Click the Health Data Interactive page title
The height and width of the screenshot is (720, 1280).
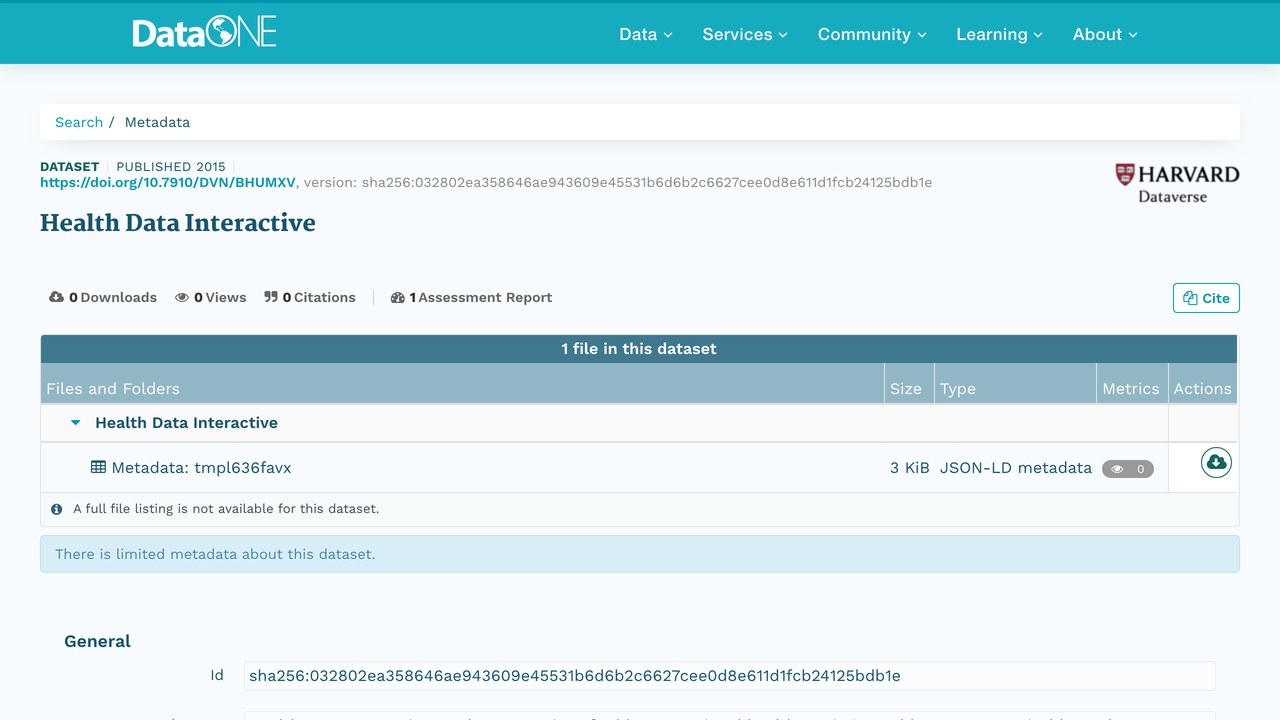(x=178, y=223)
